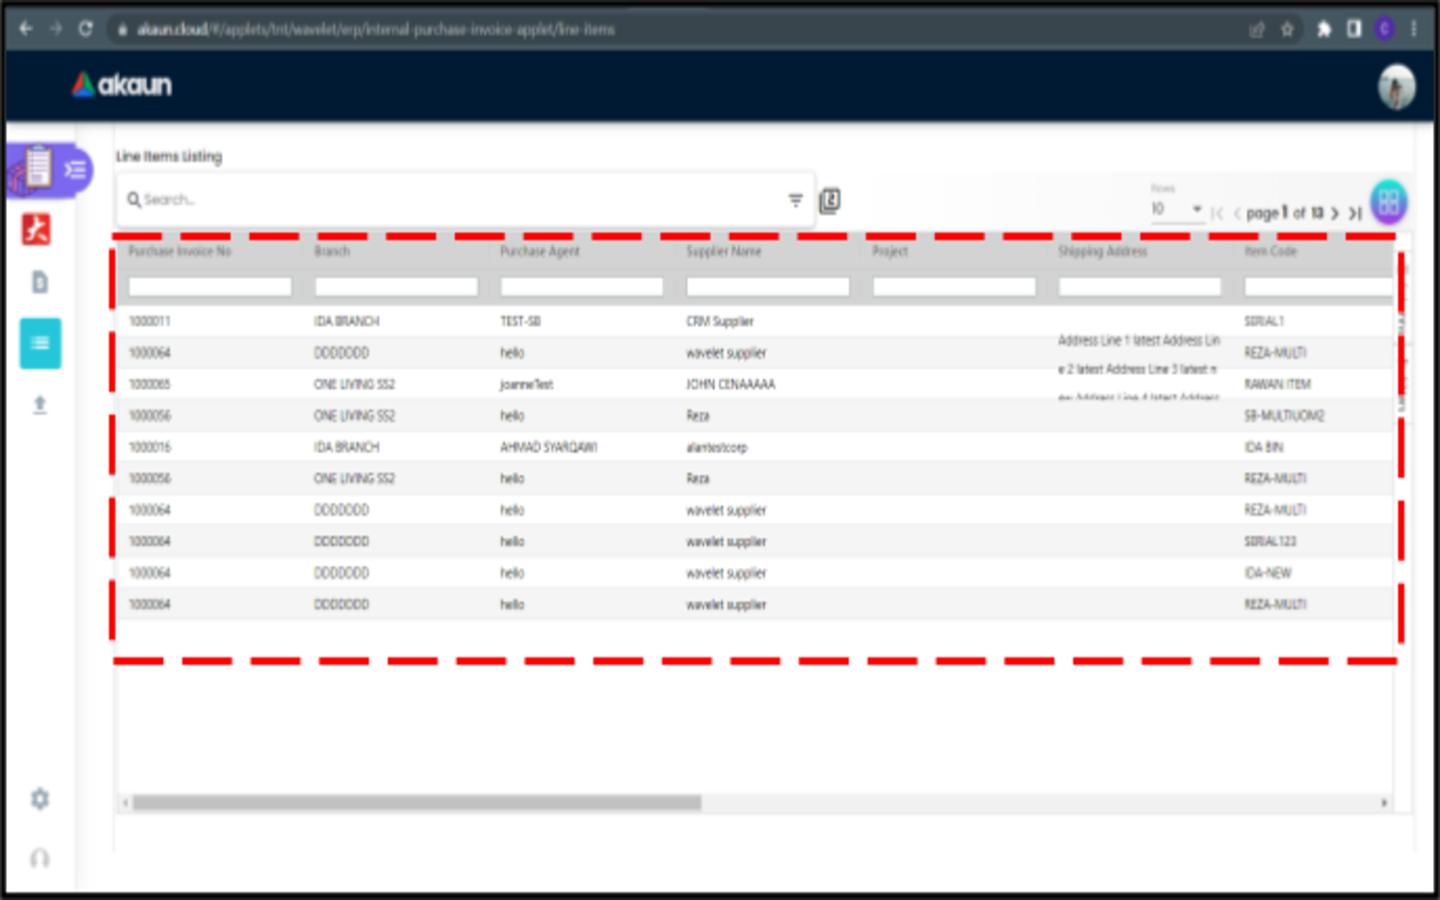1440x900 pixels.
Task: Click the joanneTest purchase agent cell
Action: [x=526, y=385]
